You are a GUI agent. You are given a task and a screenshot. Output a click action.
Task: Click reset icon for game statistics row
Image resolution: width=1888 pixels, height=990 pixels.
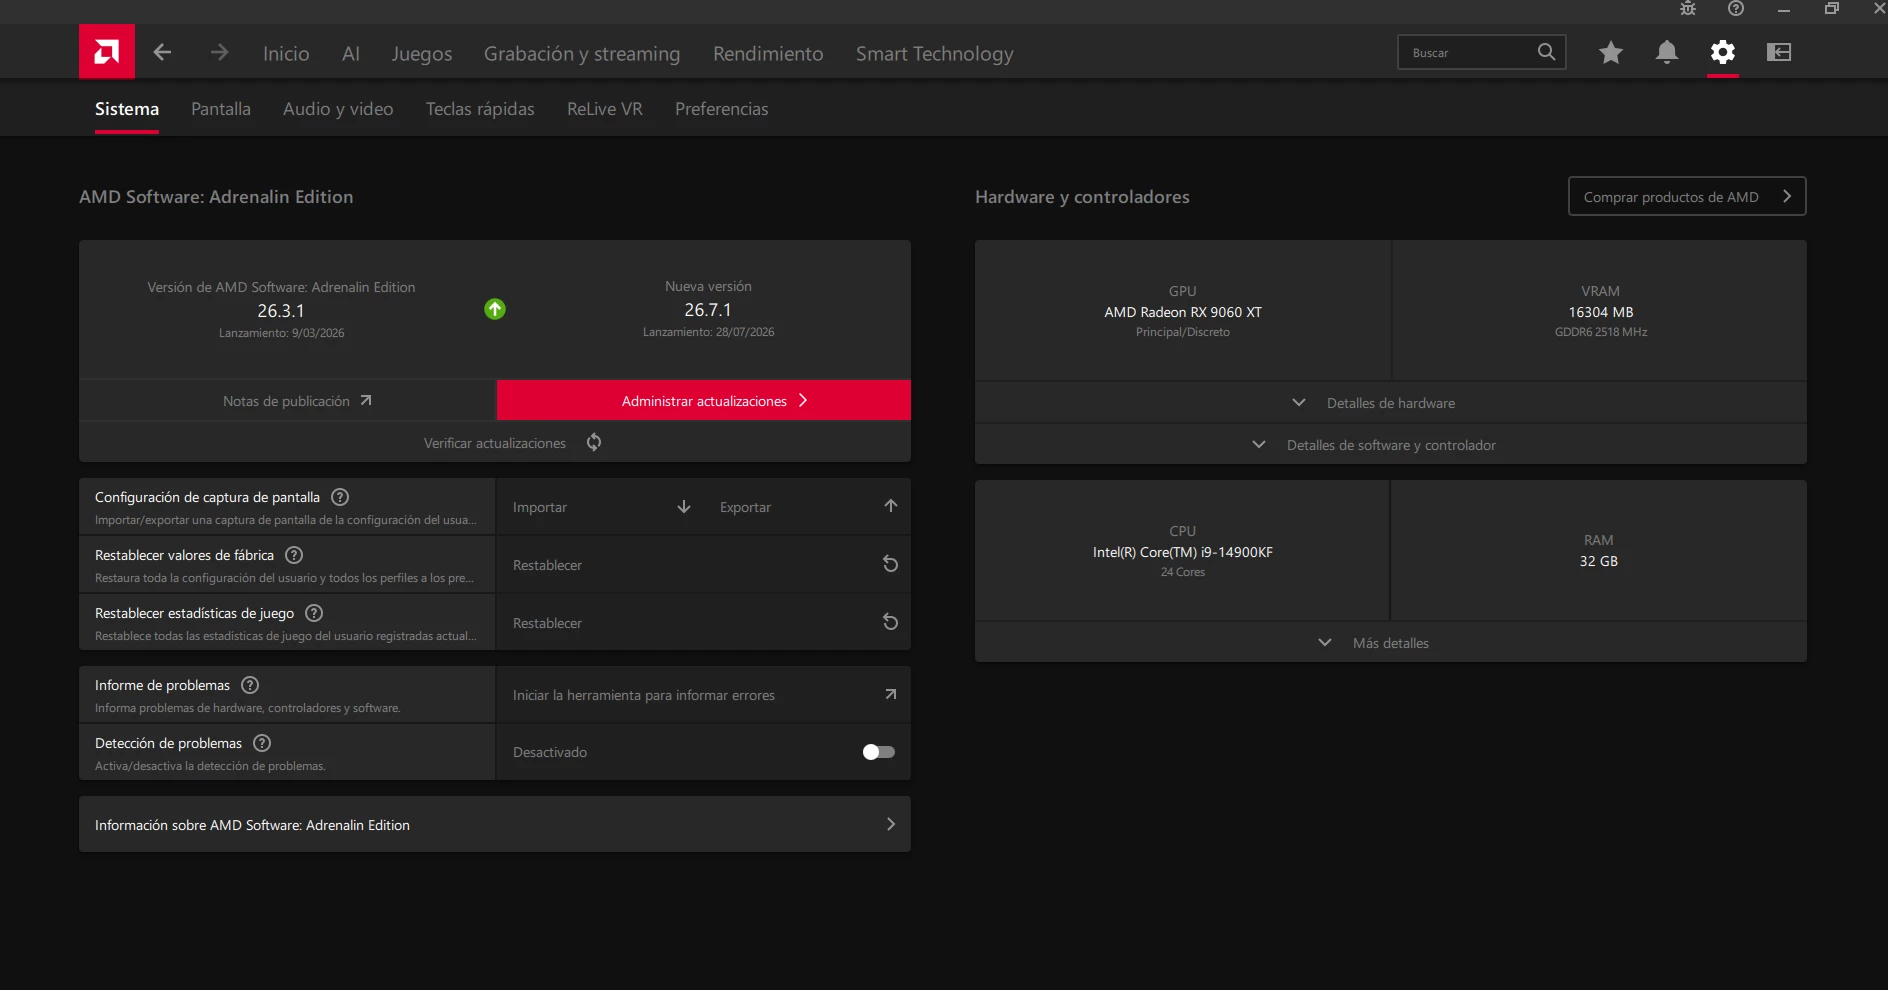[890, 622]
